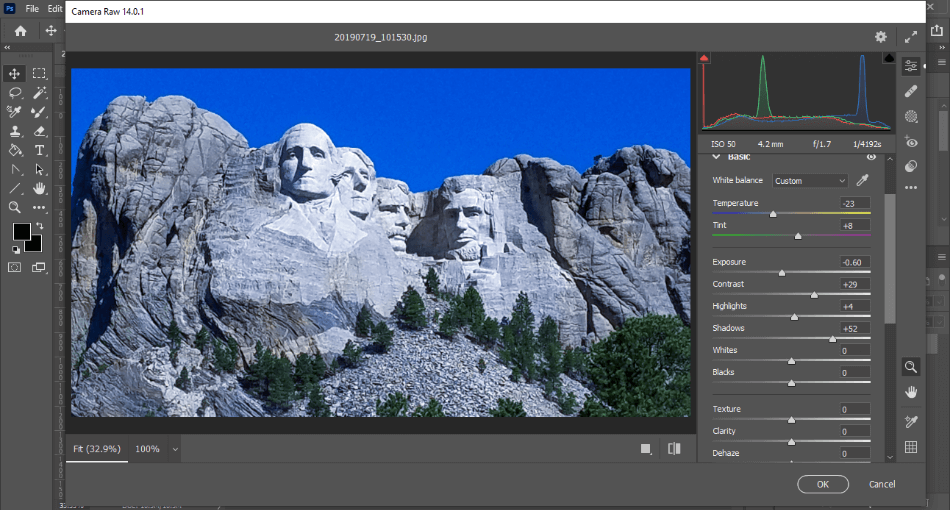Click the Photoshop Home icon
Screen dimensions: 950x510
click(x=21, y=31)
